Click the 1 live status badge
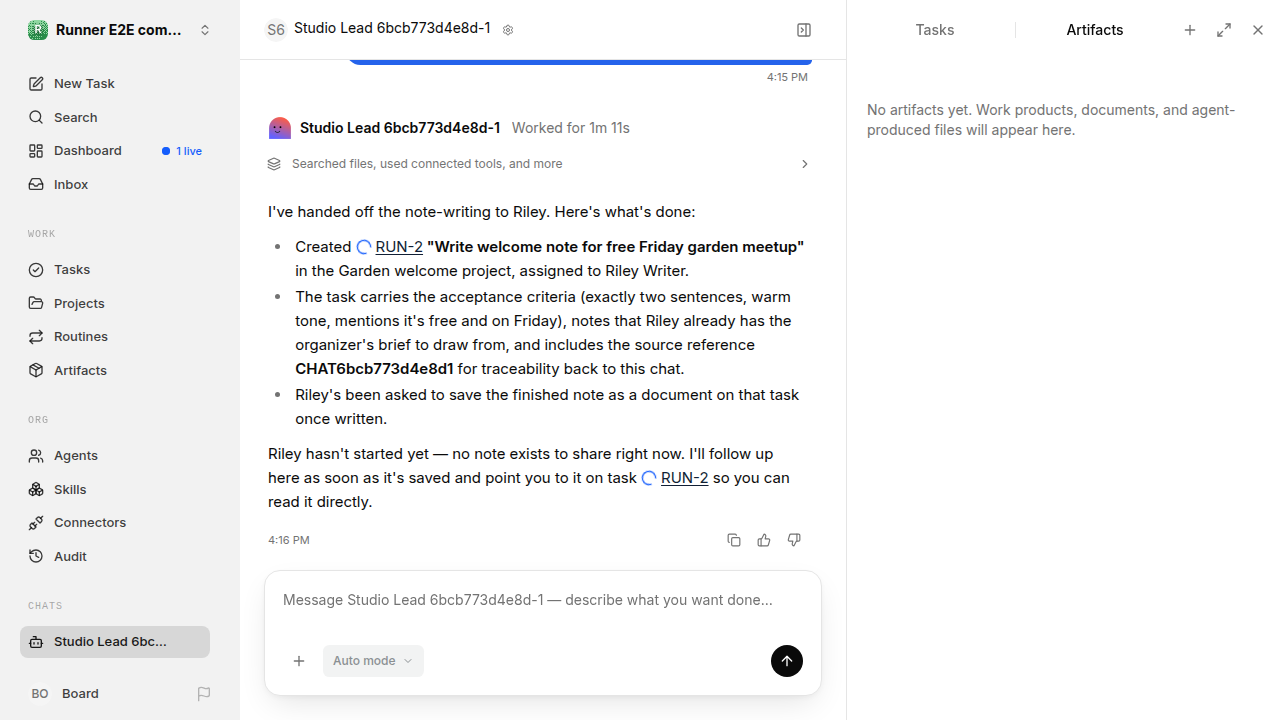Screen dimensions: 1280x720 click(182, 151)
